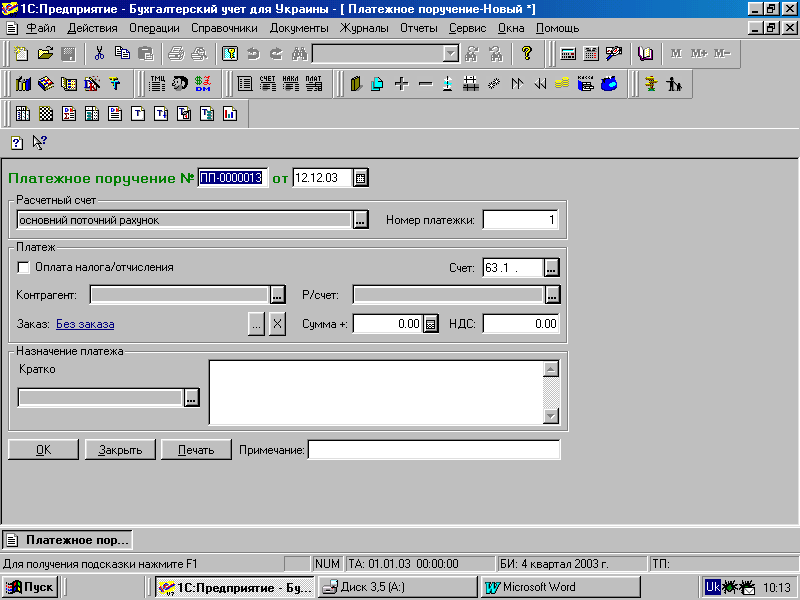The width and height of the screenshot is (800, 600).
Task: Open the Действия menu
Action: (92, 28)
